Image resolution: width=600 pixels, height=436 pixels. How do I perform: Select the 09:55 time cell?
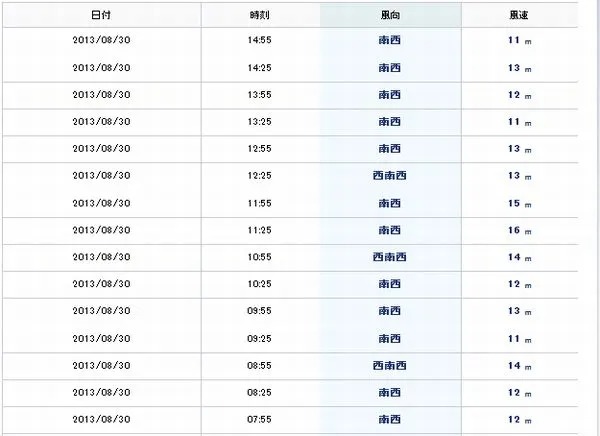(259, 310)
